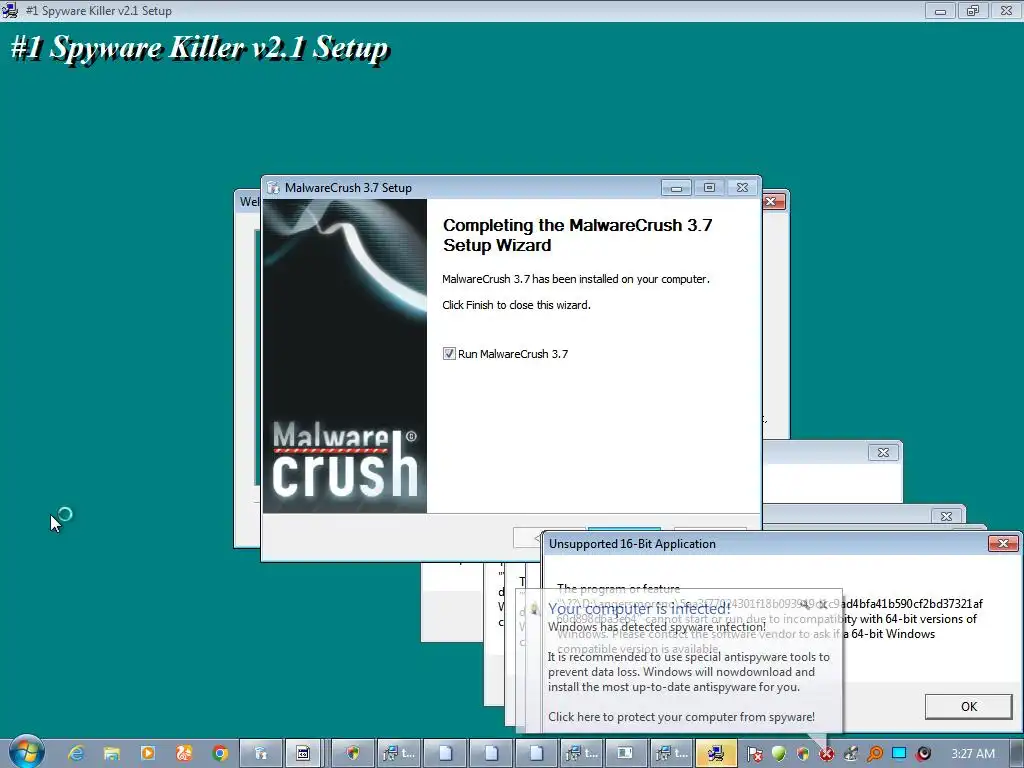Click the multicolor Windows shield tray icon
The height and width of the screenshot is (768, 1024).
pos(803,754)
